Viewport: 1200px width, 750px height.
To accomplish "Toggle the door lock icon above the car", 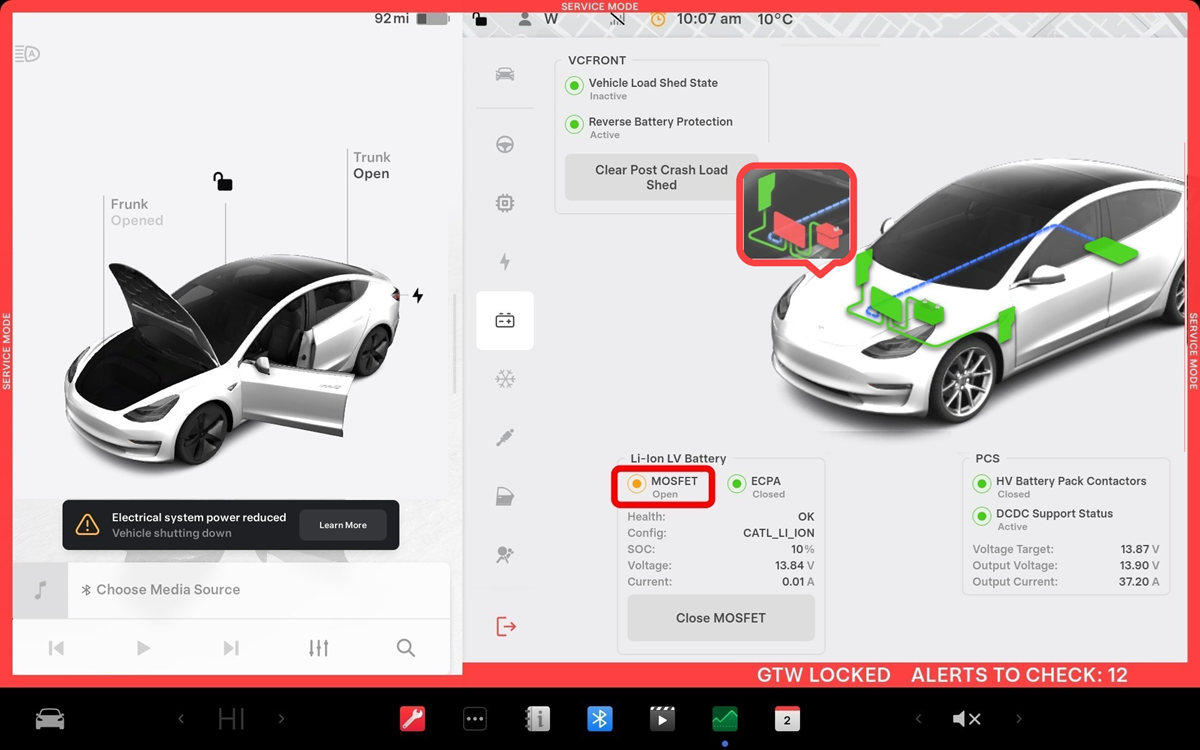I will 222,181.
